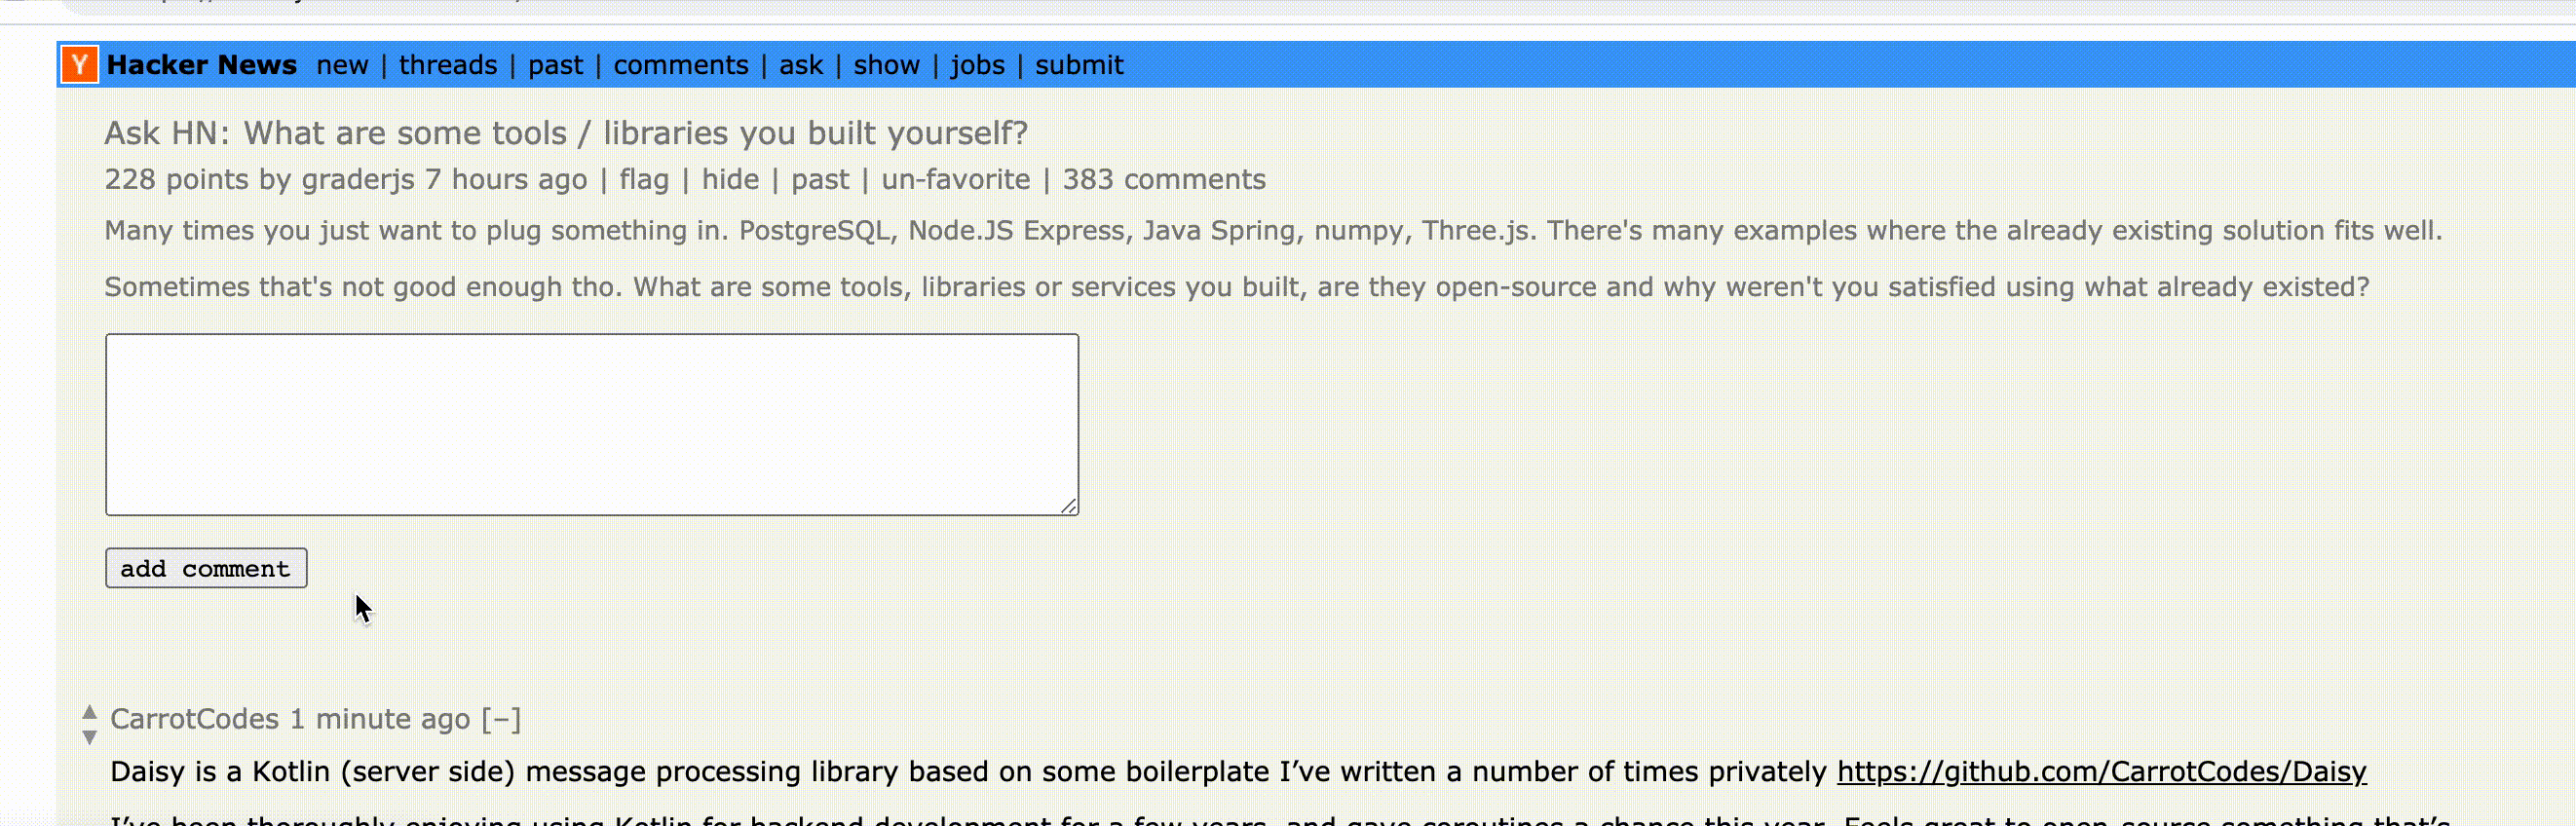Viewport: 2576px width, 826px height.
Task: Click the Y Combinator logo icon
Action: coord(79,65)
